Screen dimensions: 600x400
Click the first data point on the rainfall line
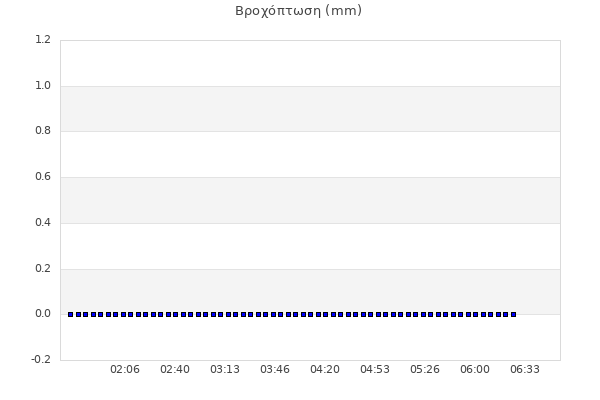coord(70,314)
